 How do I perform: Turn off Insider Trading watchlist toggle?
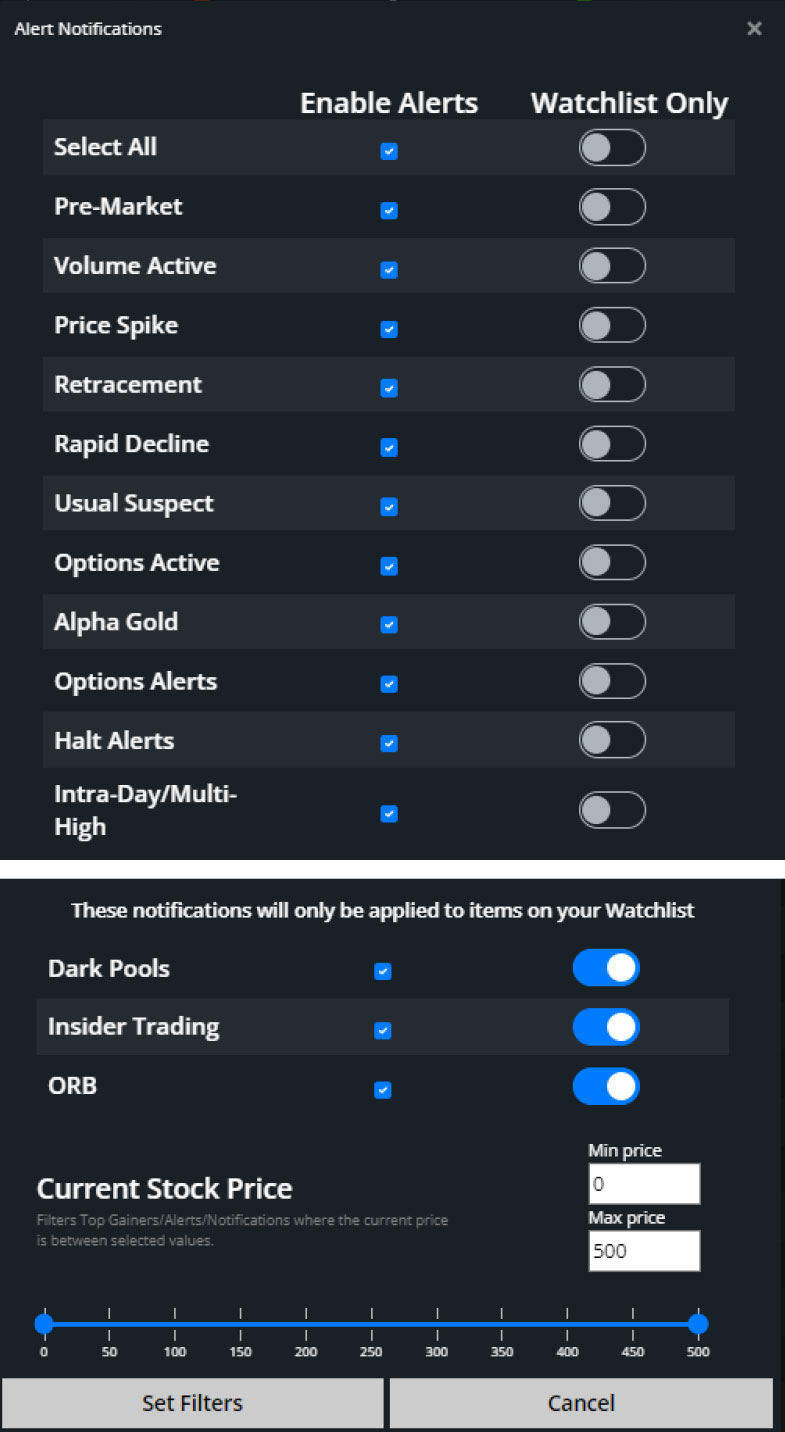[606, 1027]
